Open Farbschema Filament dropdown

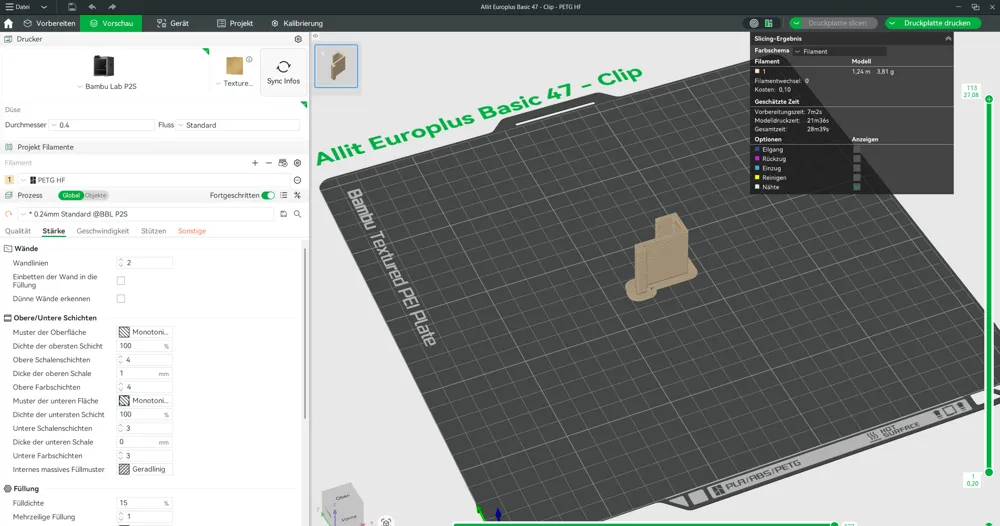click(839, 52)
